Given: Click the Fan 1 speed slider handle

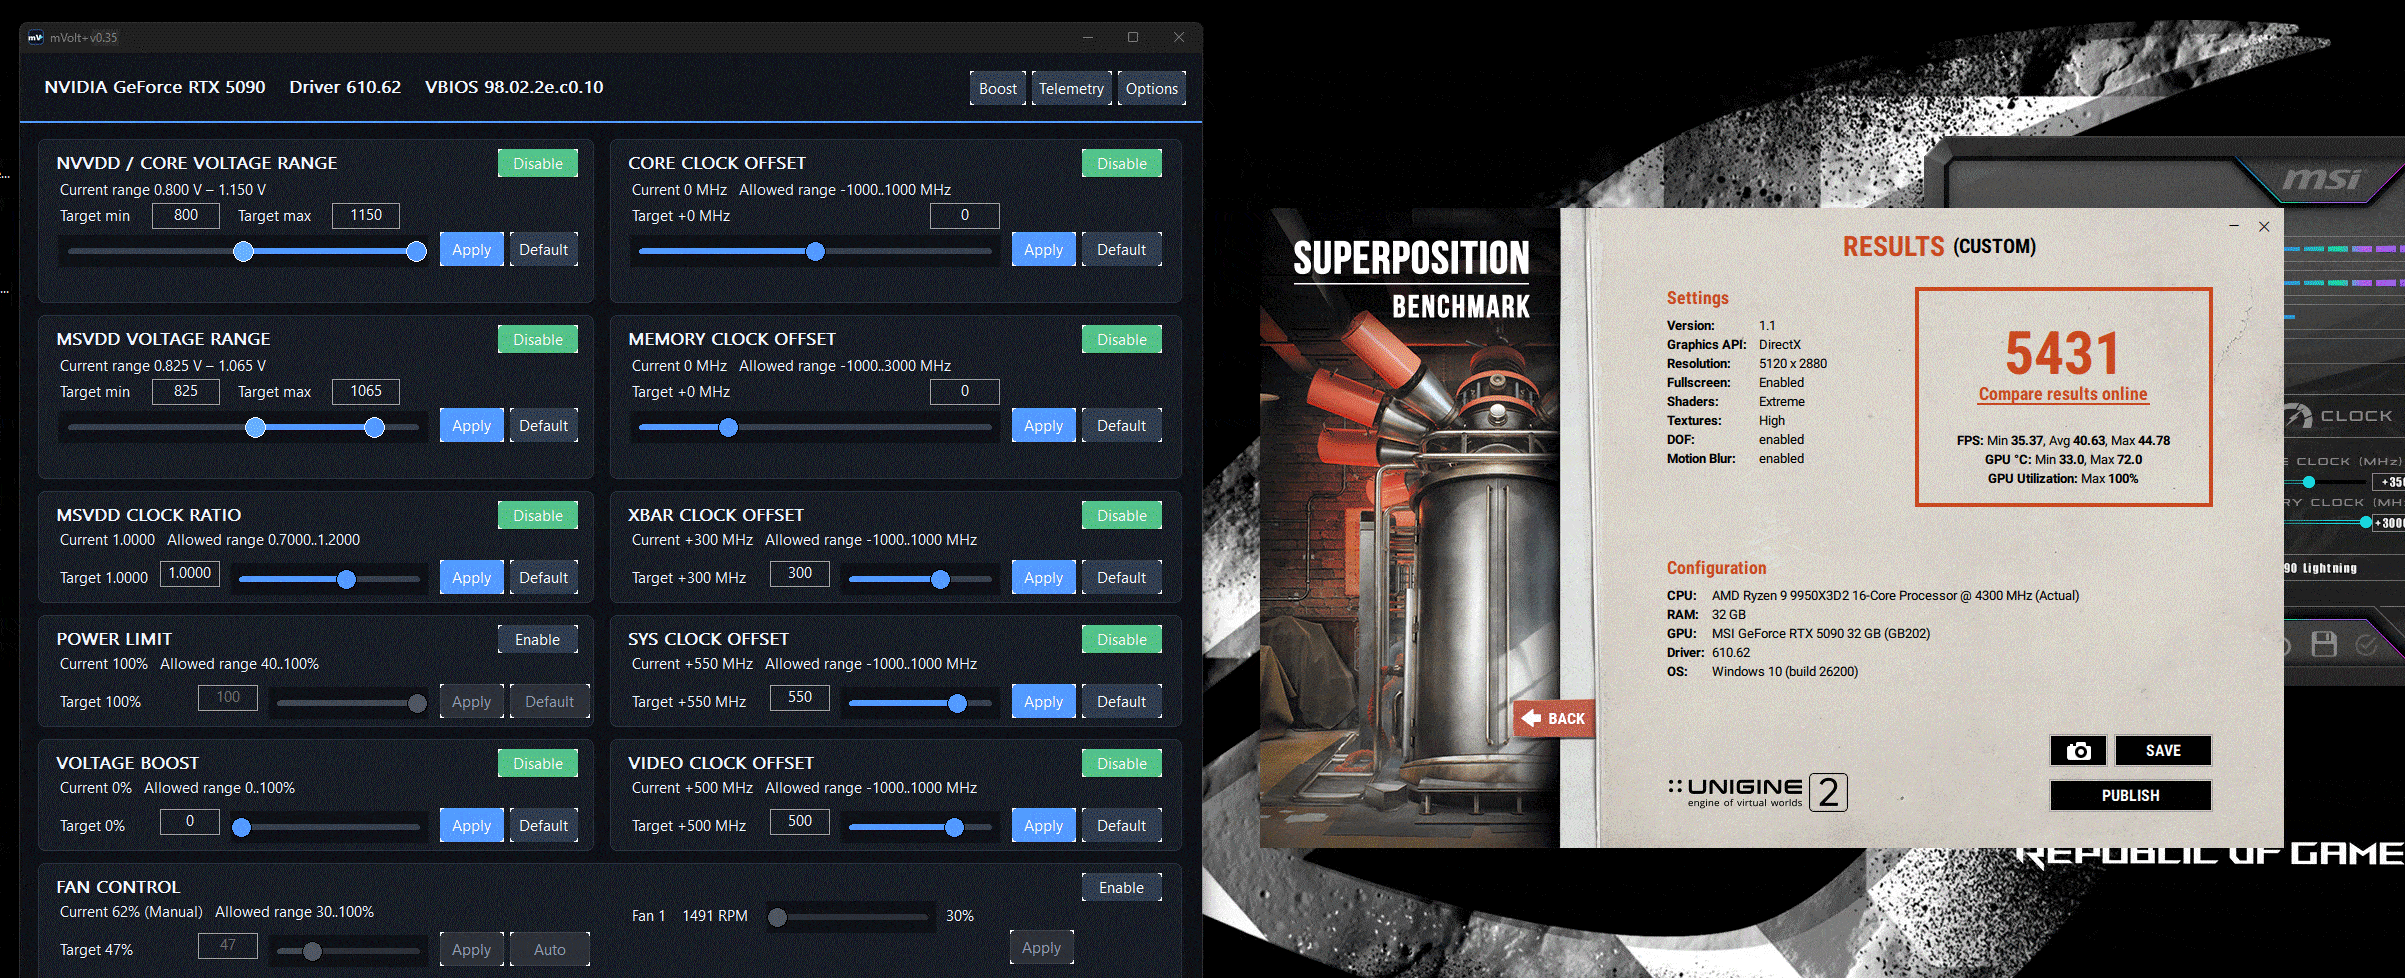Looking at the screenshot, I should pos(777,917).
